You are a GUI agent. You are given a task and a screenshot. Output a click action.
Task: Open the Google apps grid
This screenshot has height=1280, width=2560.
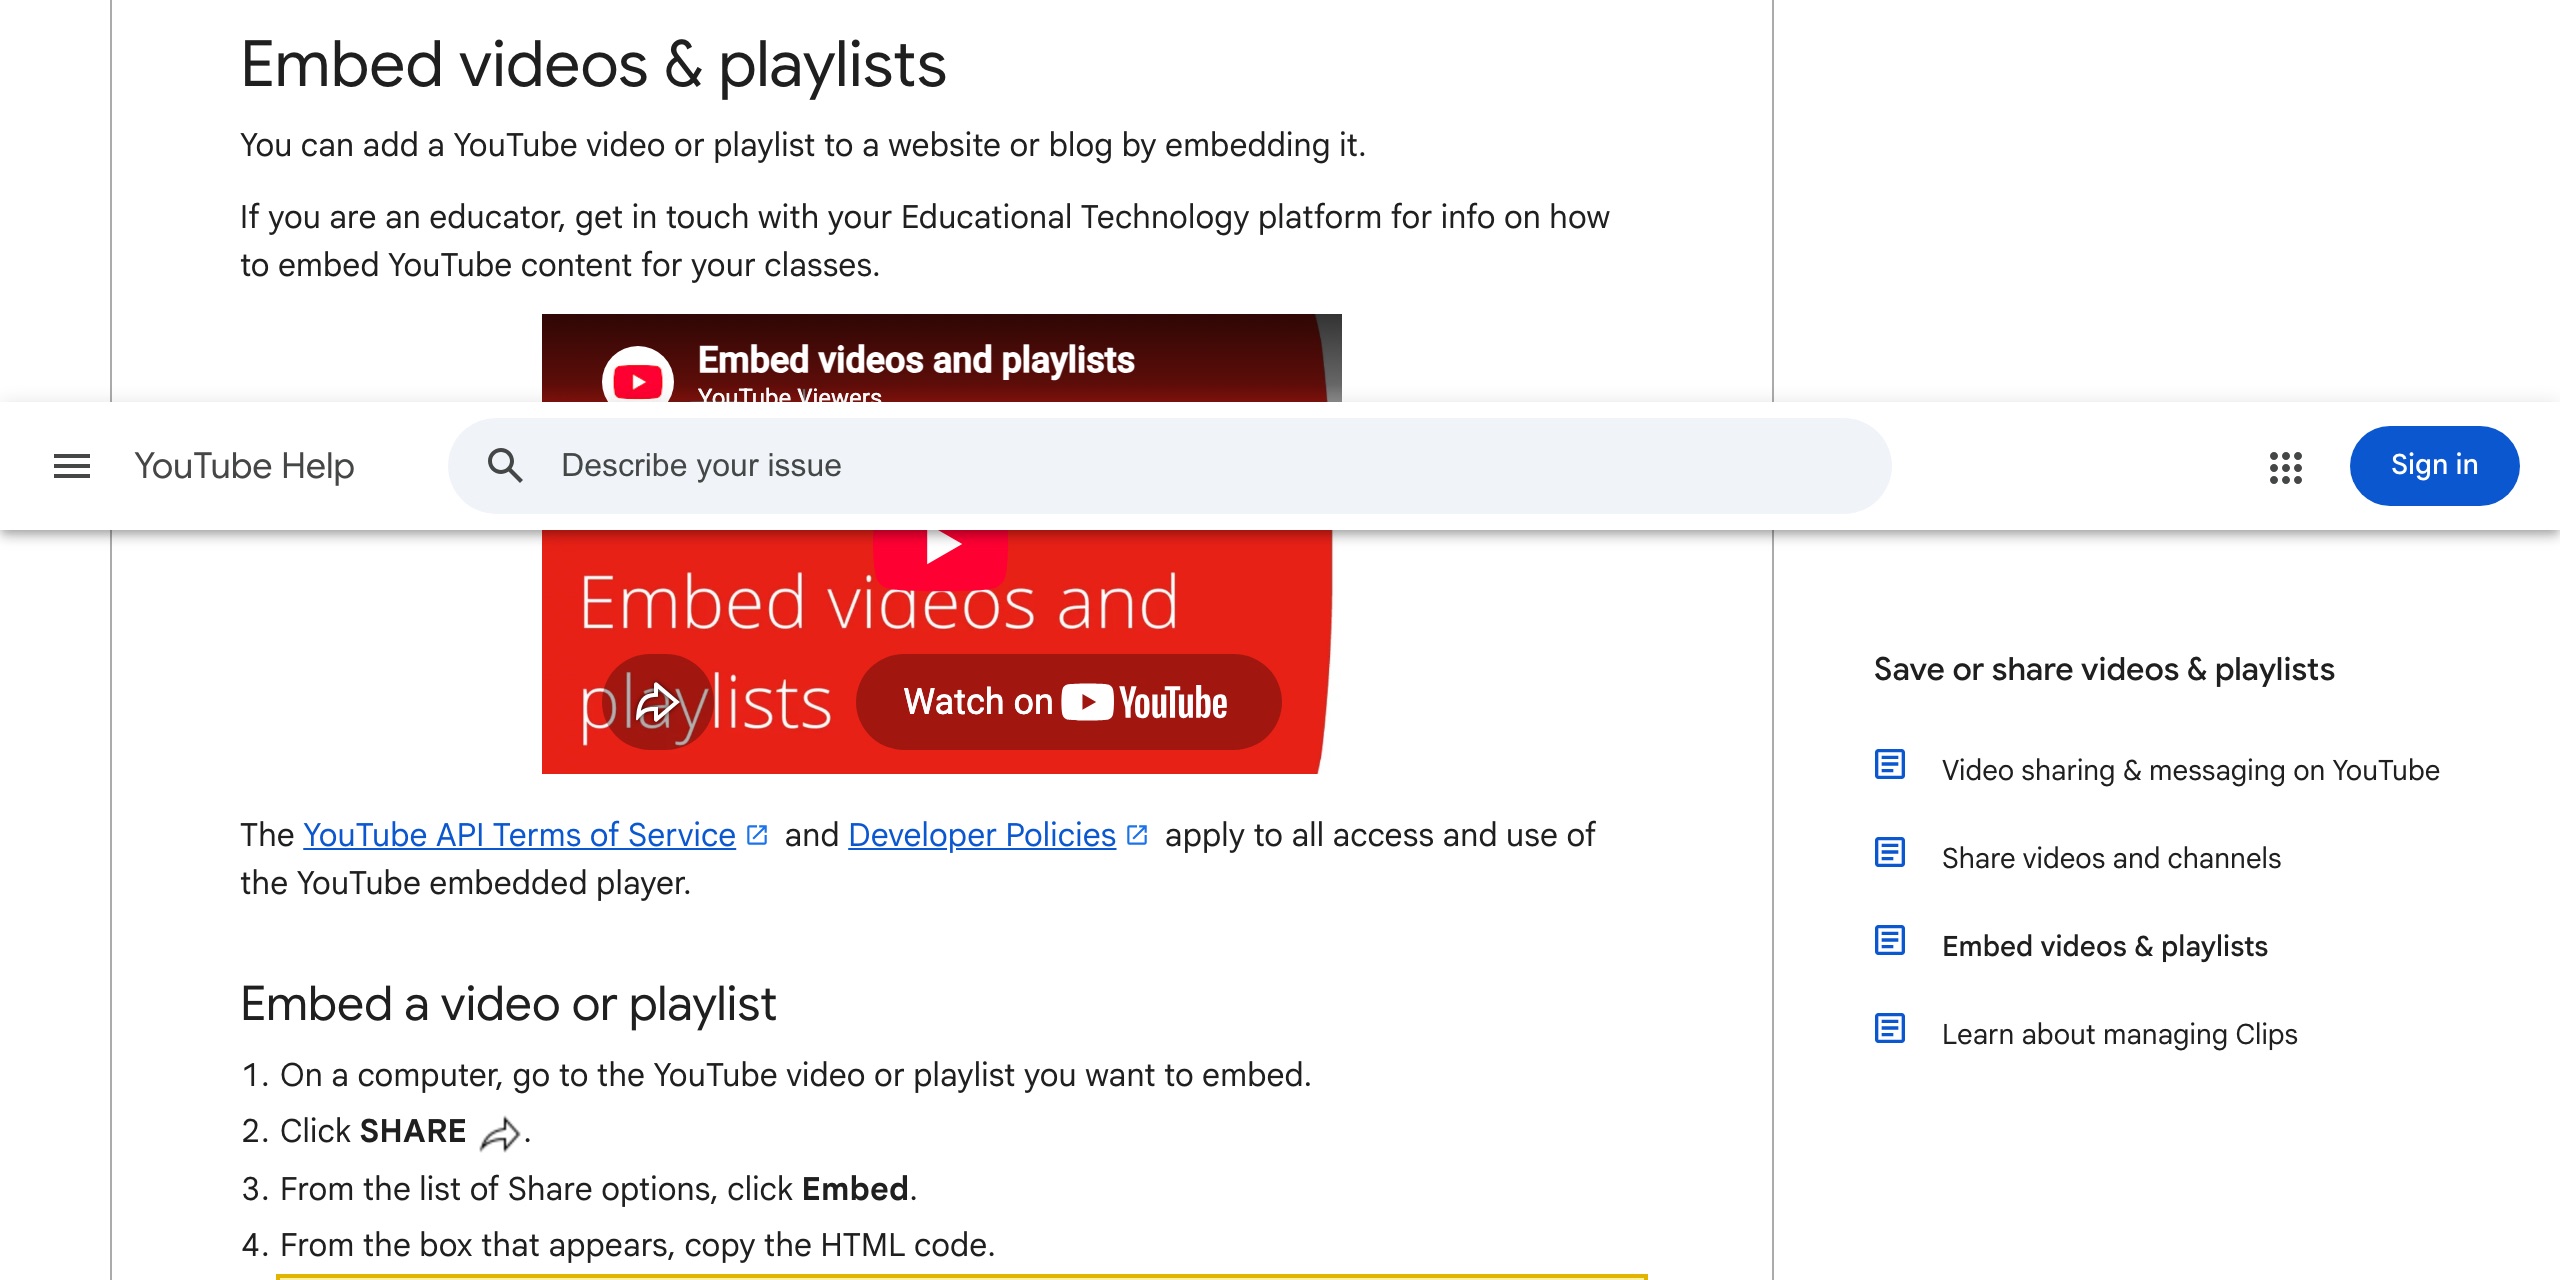click(x=2286, y=467)
